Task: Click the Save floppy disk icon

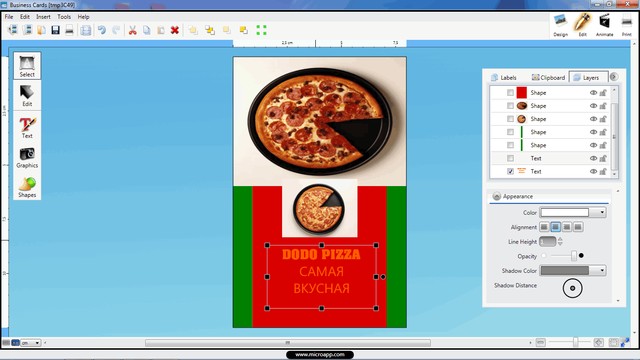Action: pos(56,30)
